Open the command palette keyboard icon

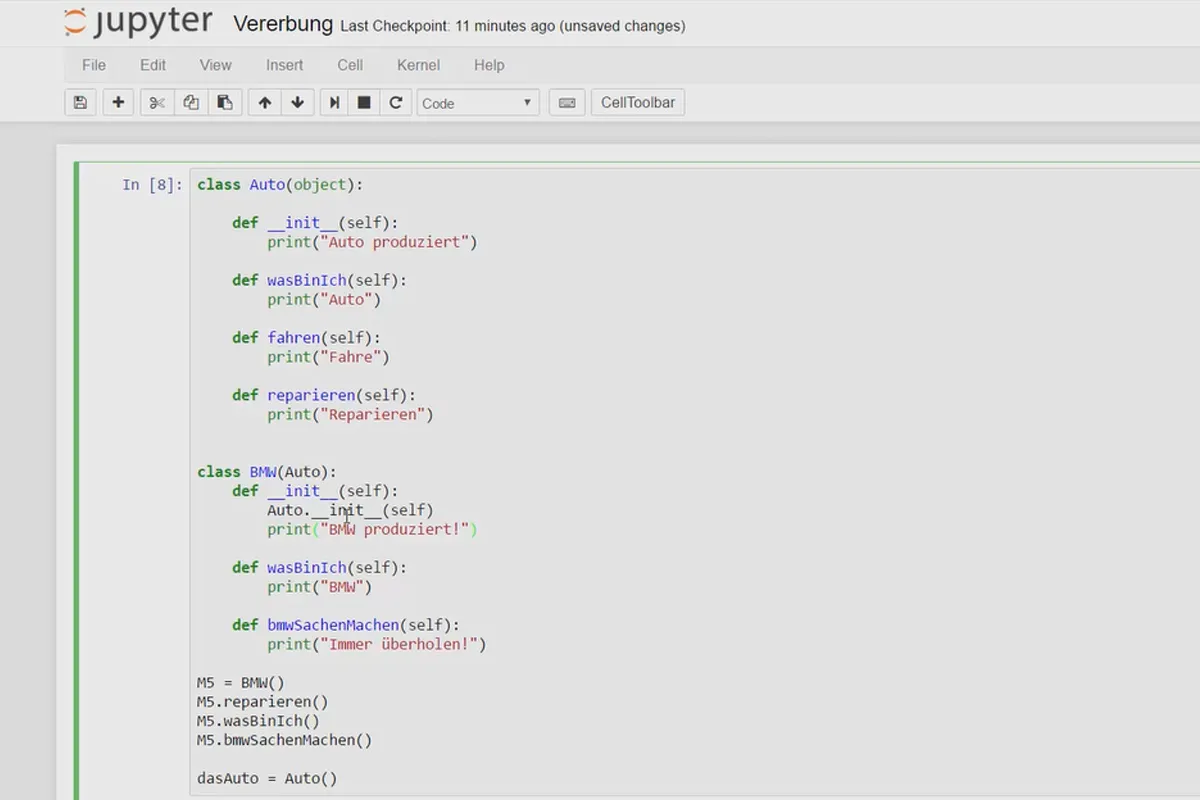tap(567, 102)
